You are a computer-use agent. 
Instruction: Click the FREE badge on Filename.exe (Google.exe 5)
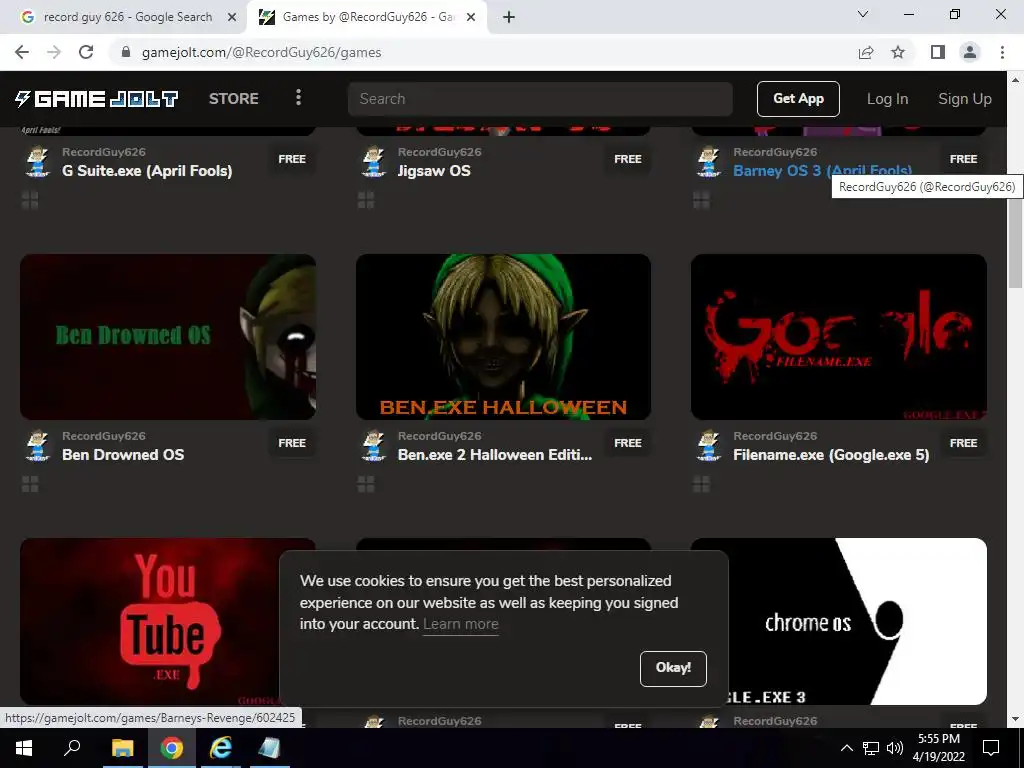click(x=963, y=443)
